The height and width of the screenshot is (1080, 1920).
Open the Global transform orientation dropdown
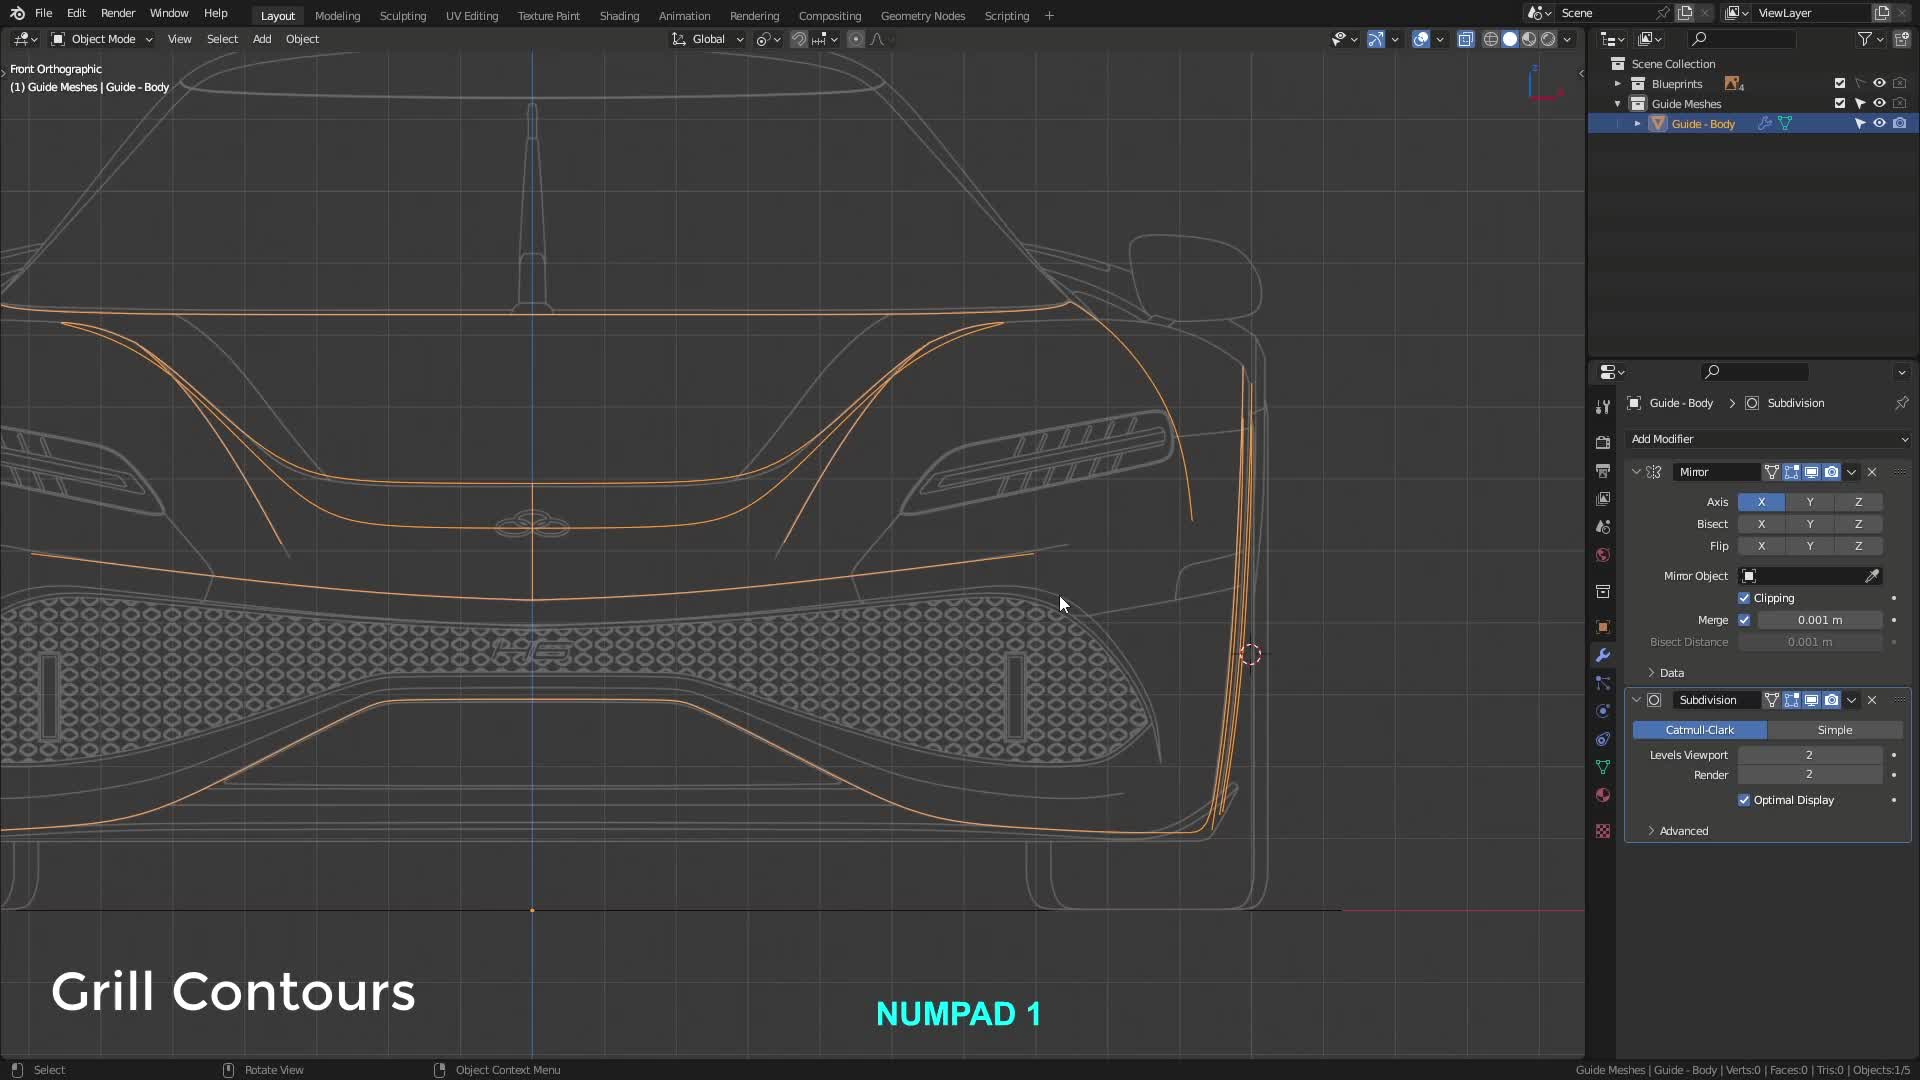[x=708, y=39]
